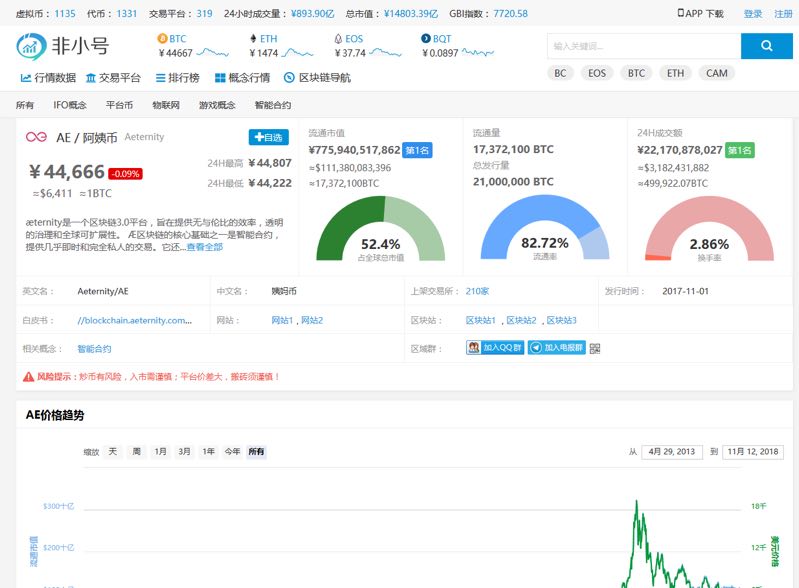Viewport: 799px width, 588px height.
Task: Click the EOS ticker coin icon
Action: pos(337,39)
